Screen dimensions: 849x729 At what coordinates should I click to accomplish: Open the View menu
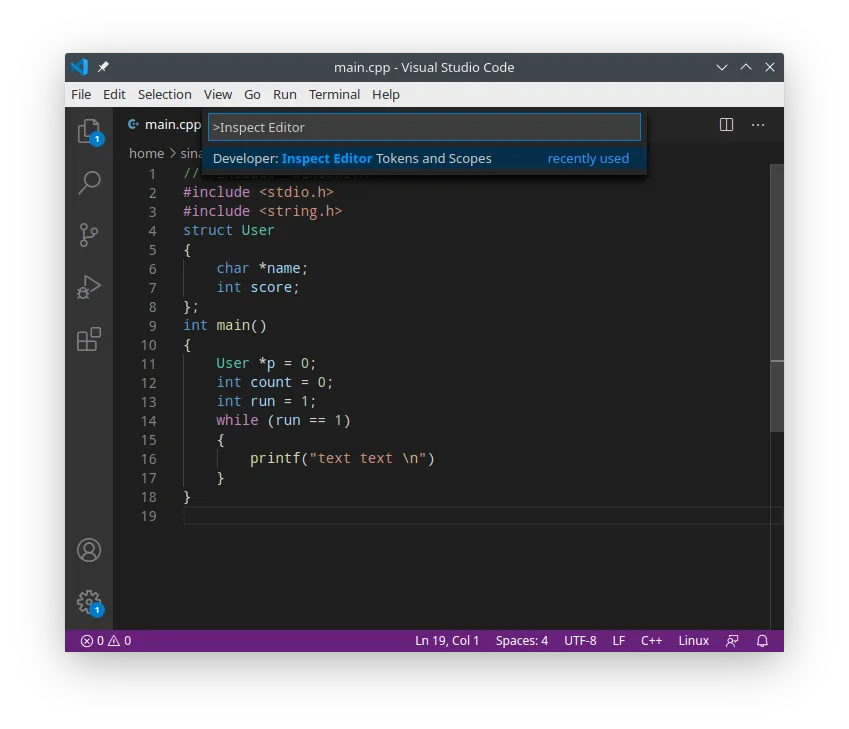tap(218, 95)
